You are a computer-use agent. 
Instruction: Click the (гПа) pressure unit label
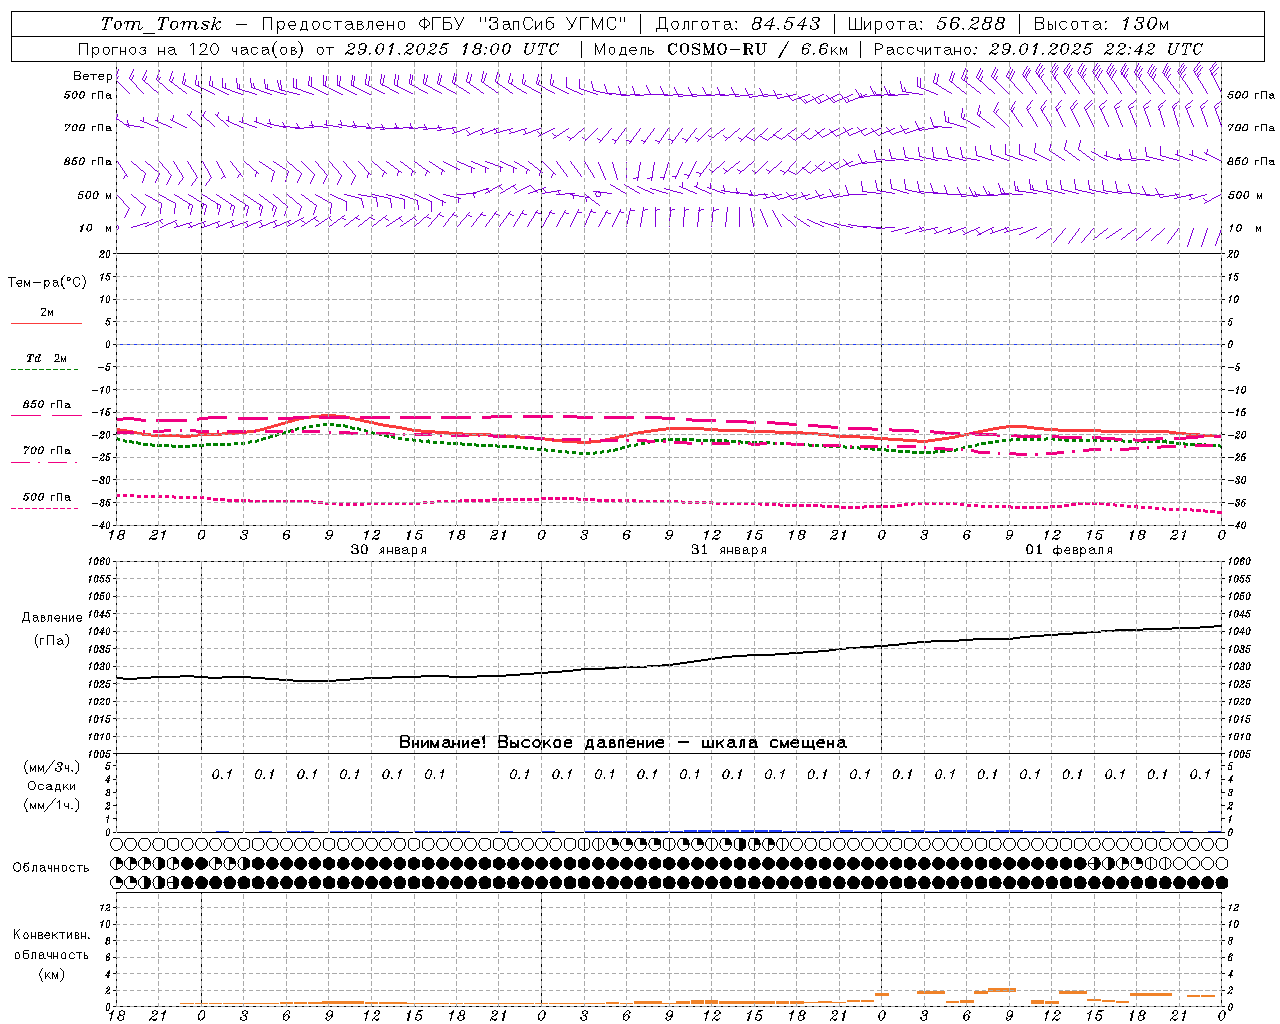[x=52, y=641]
